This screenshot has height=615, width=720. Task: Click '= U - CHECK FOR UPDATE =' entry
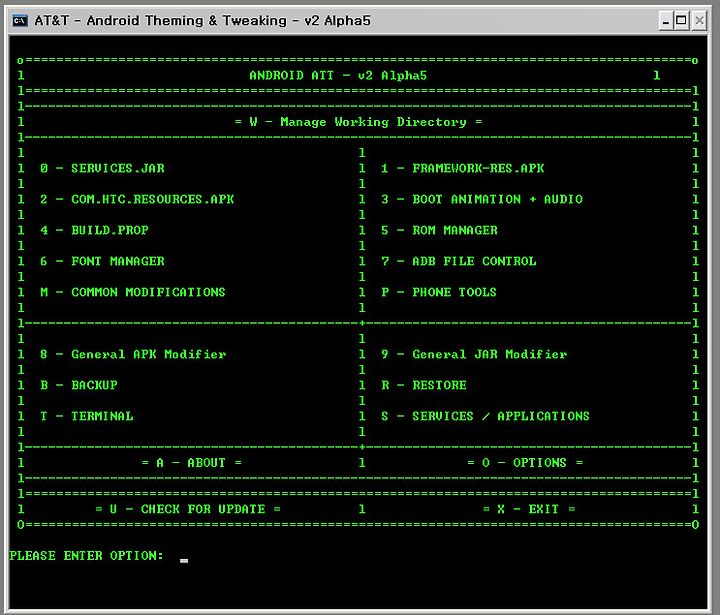(x=187, y=509)
